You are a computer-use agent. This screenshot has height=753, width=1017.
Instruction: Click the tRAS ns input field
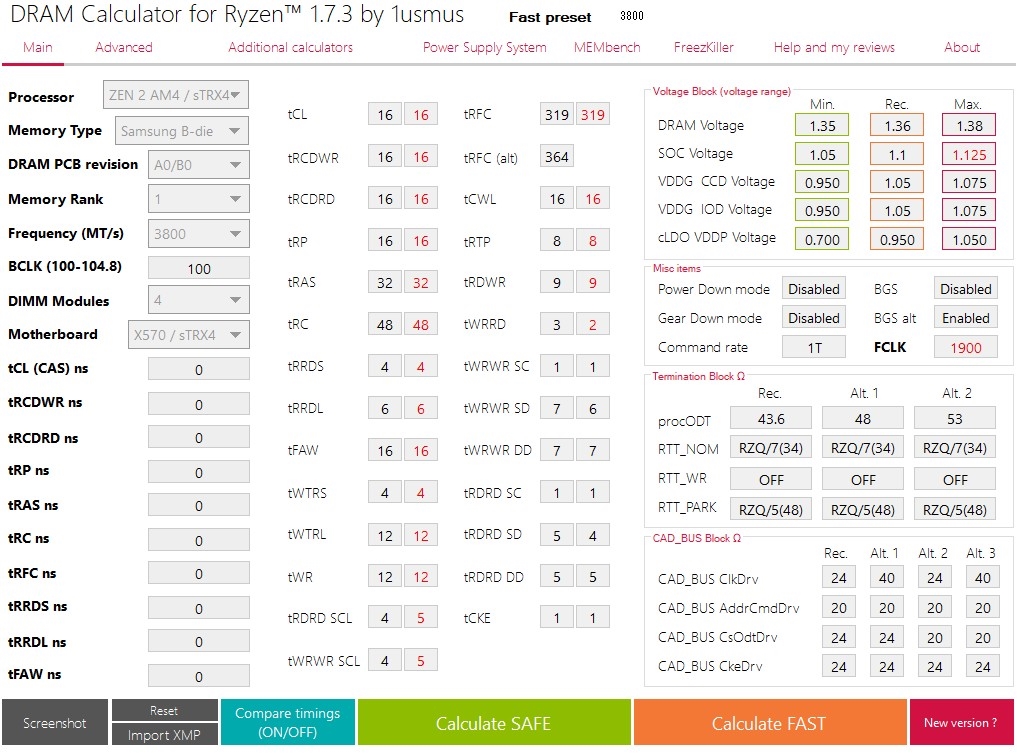coord(198,505)
